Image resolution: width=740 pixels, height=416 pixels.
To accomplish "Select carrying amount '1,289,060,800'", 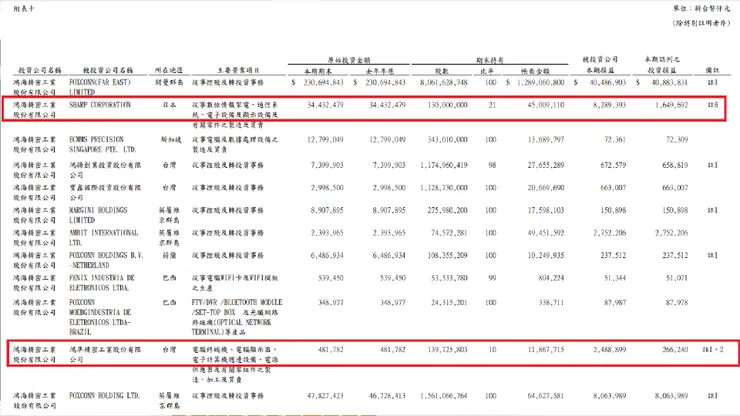I will [x=540, y=82].
